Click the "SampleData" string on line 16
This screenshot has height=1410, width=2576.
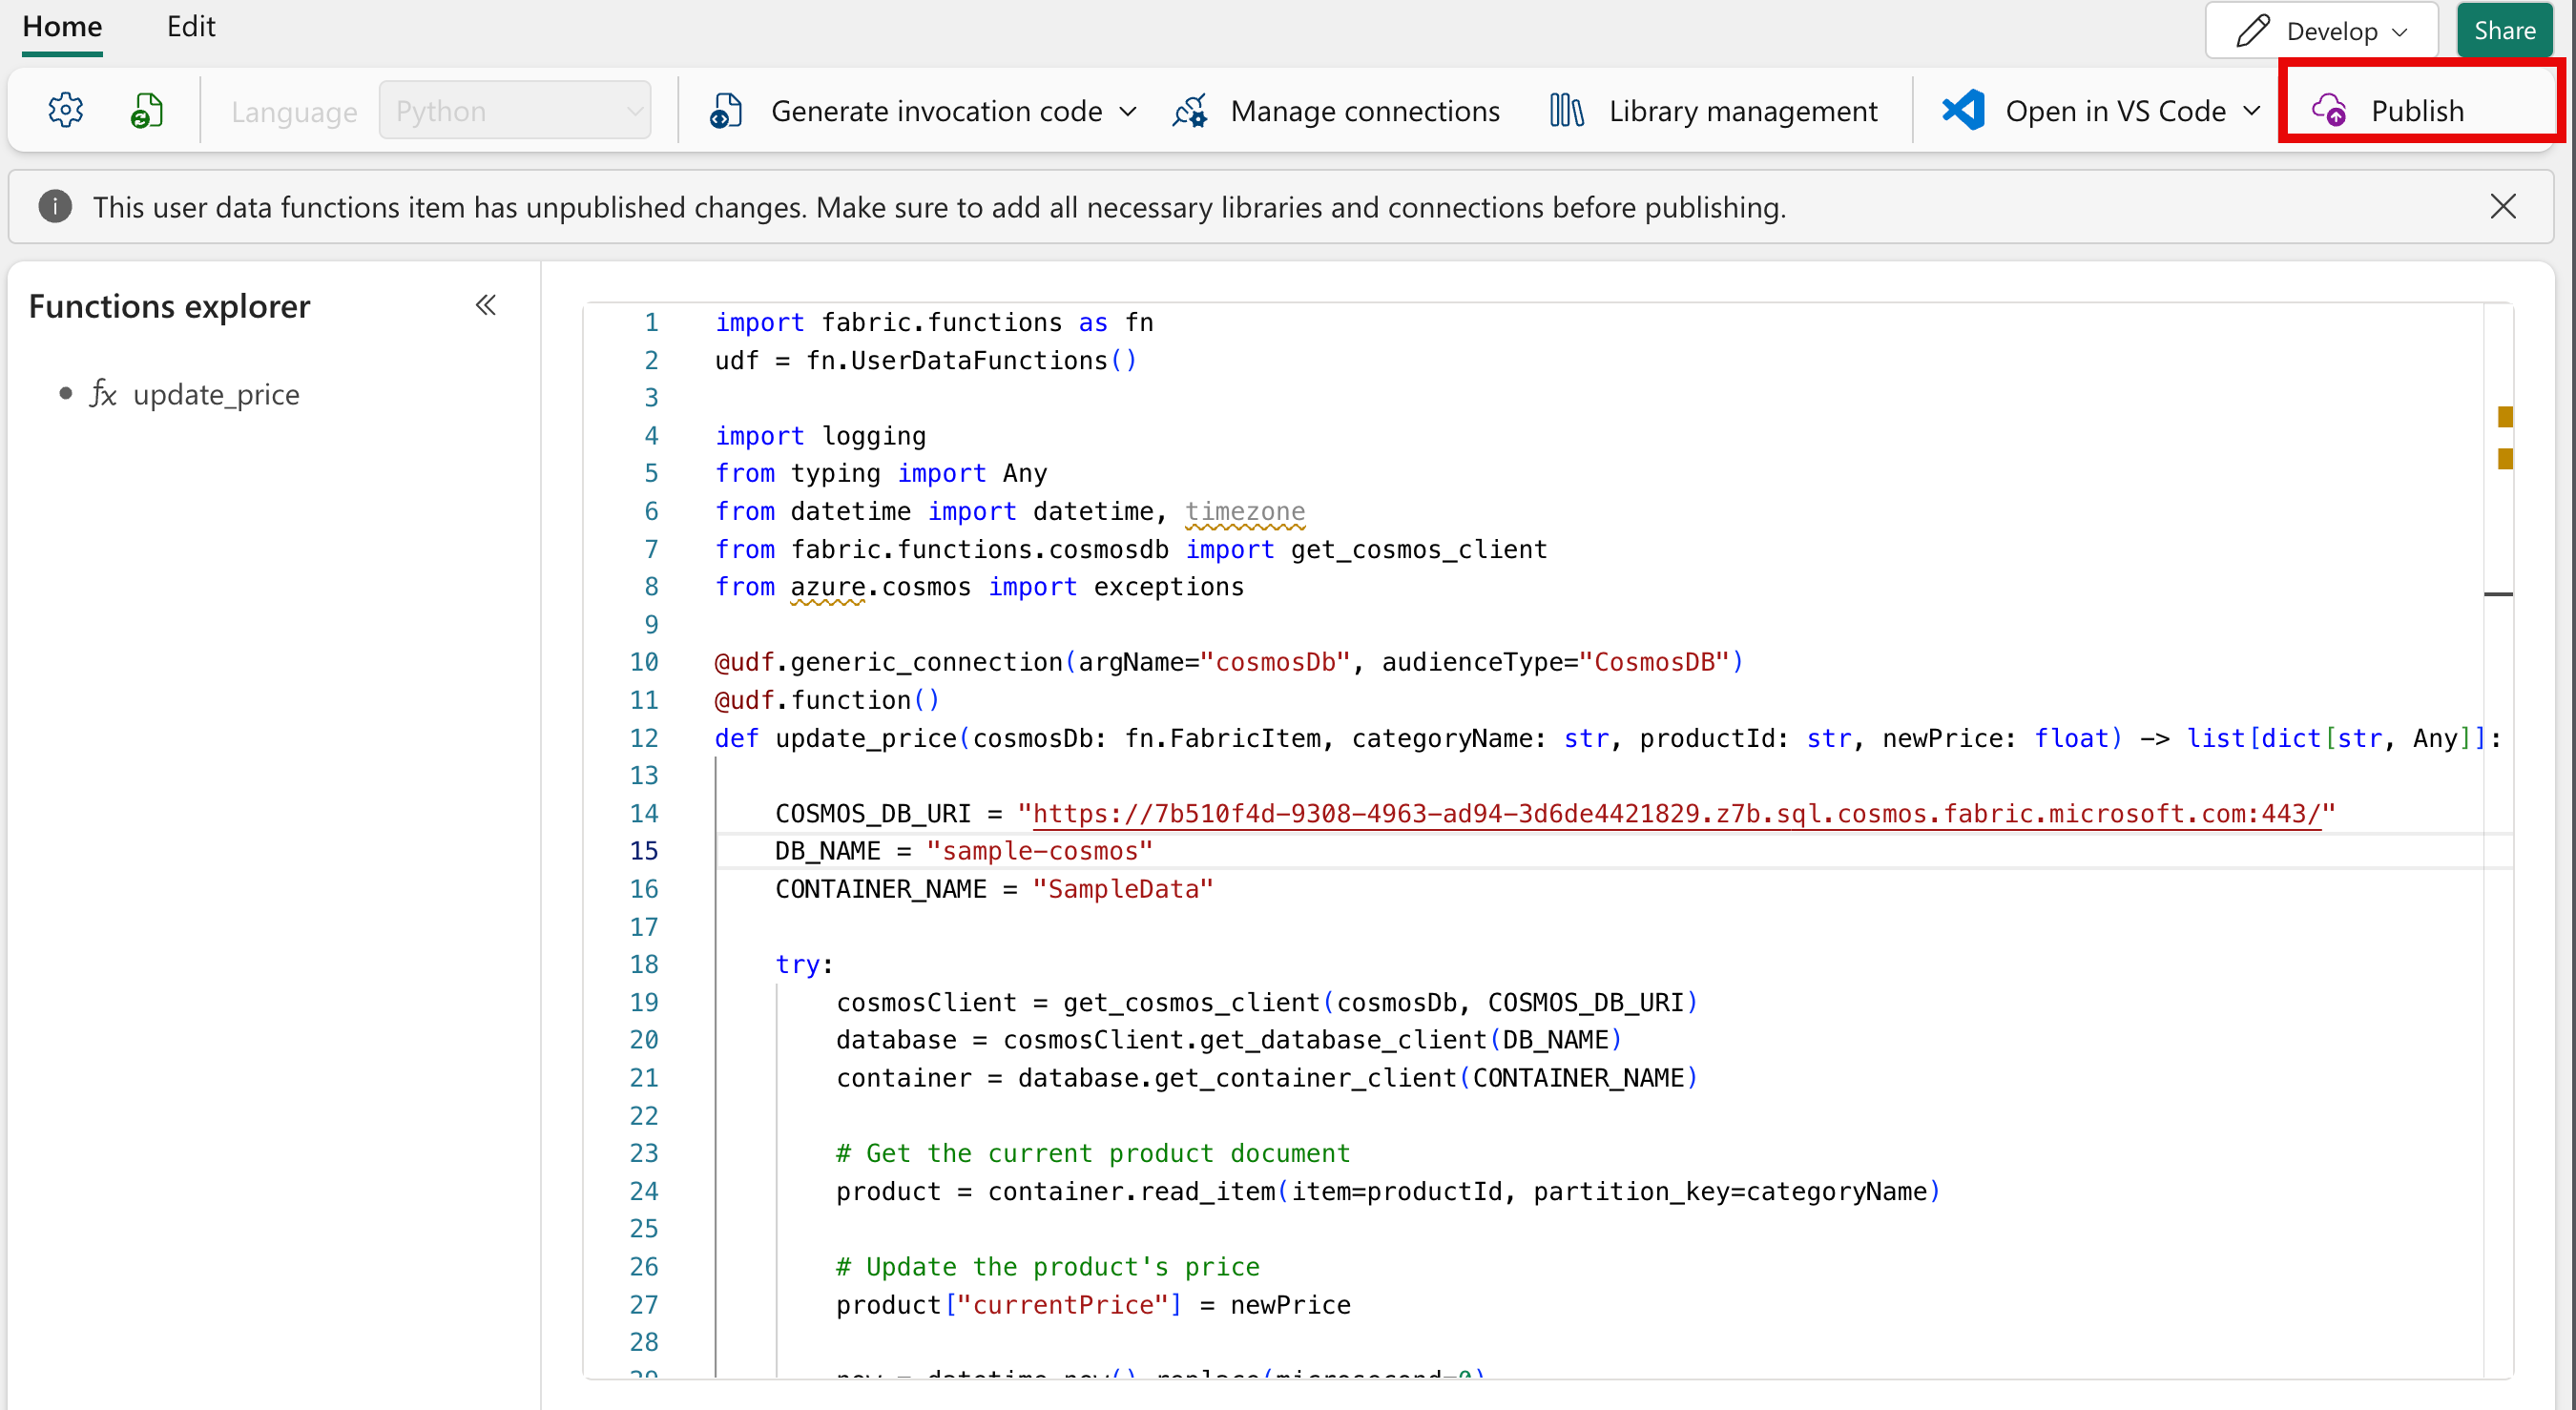[1123, 889]
